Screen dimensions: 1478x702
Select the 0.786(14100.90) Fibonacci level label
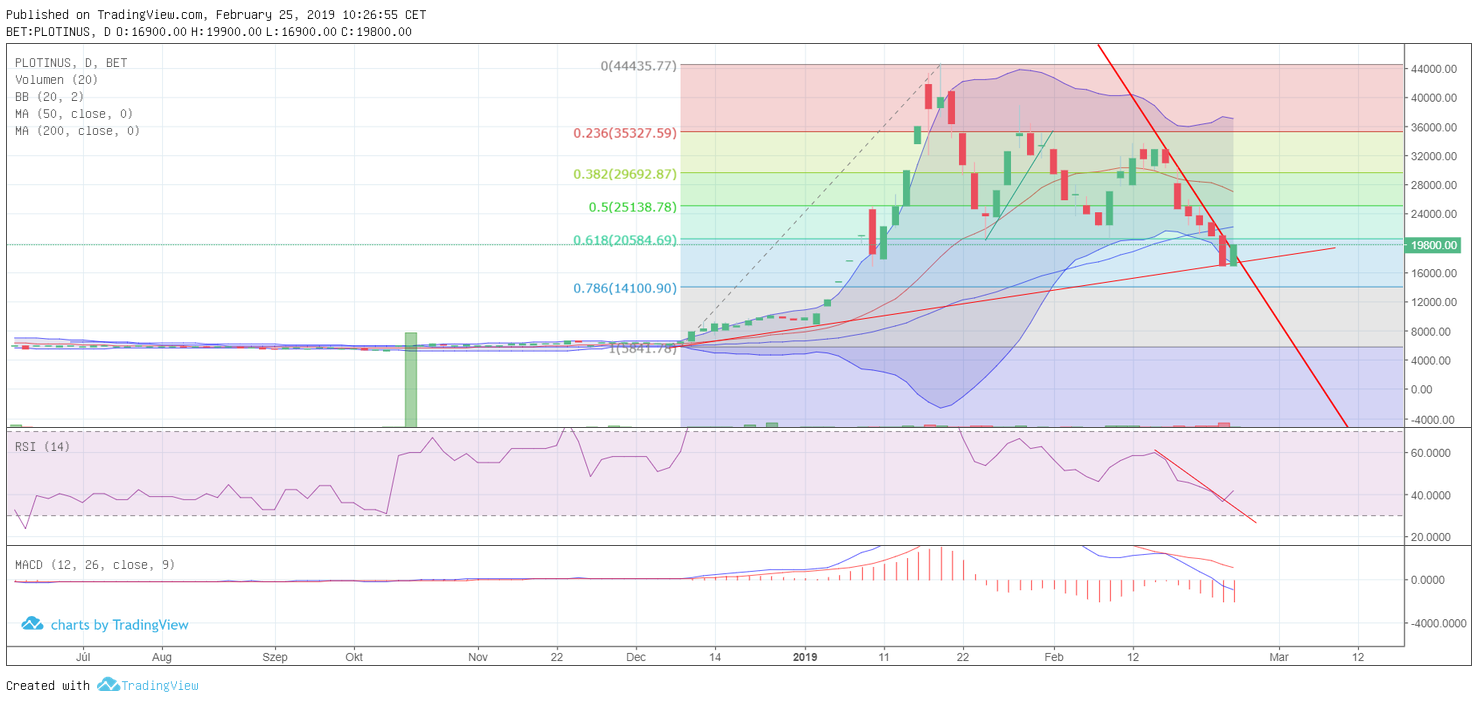[x=625, y=288]
